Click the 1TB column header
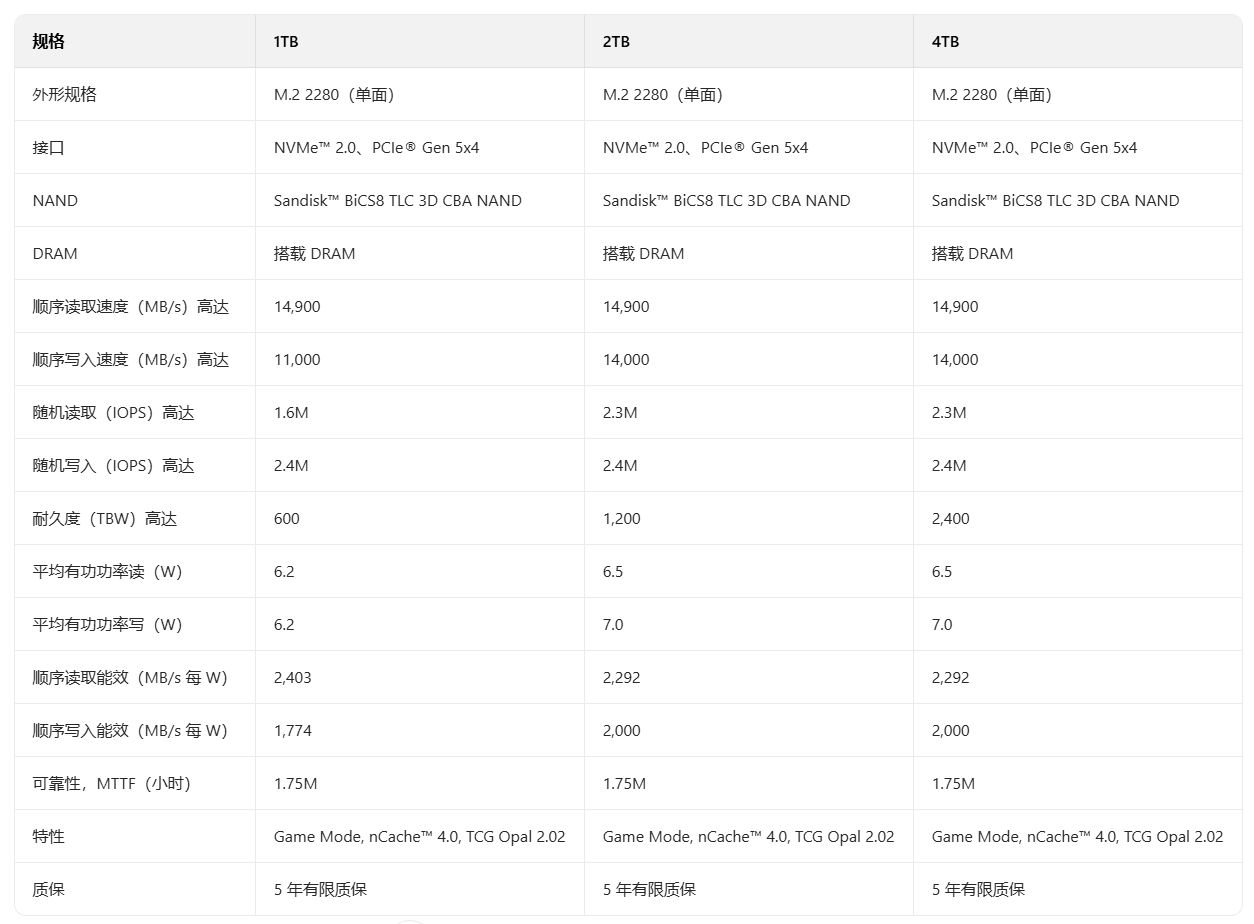Viewport: 1254px width, 924px height. pyautogui.click(x=286, y=41)
